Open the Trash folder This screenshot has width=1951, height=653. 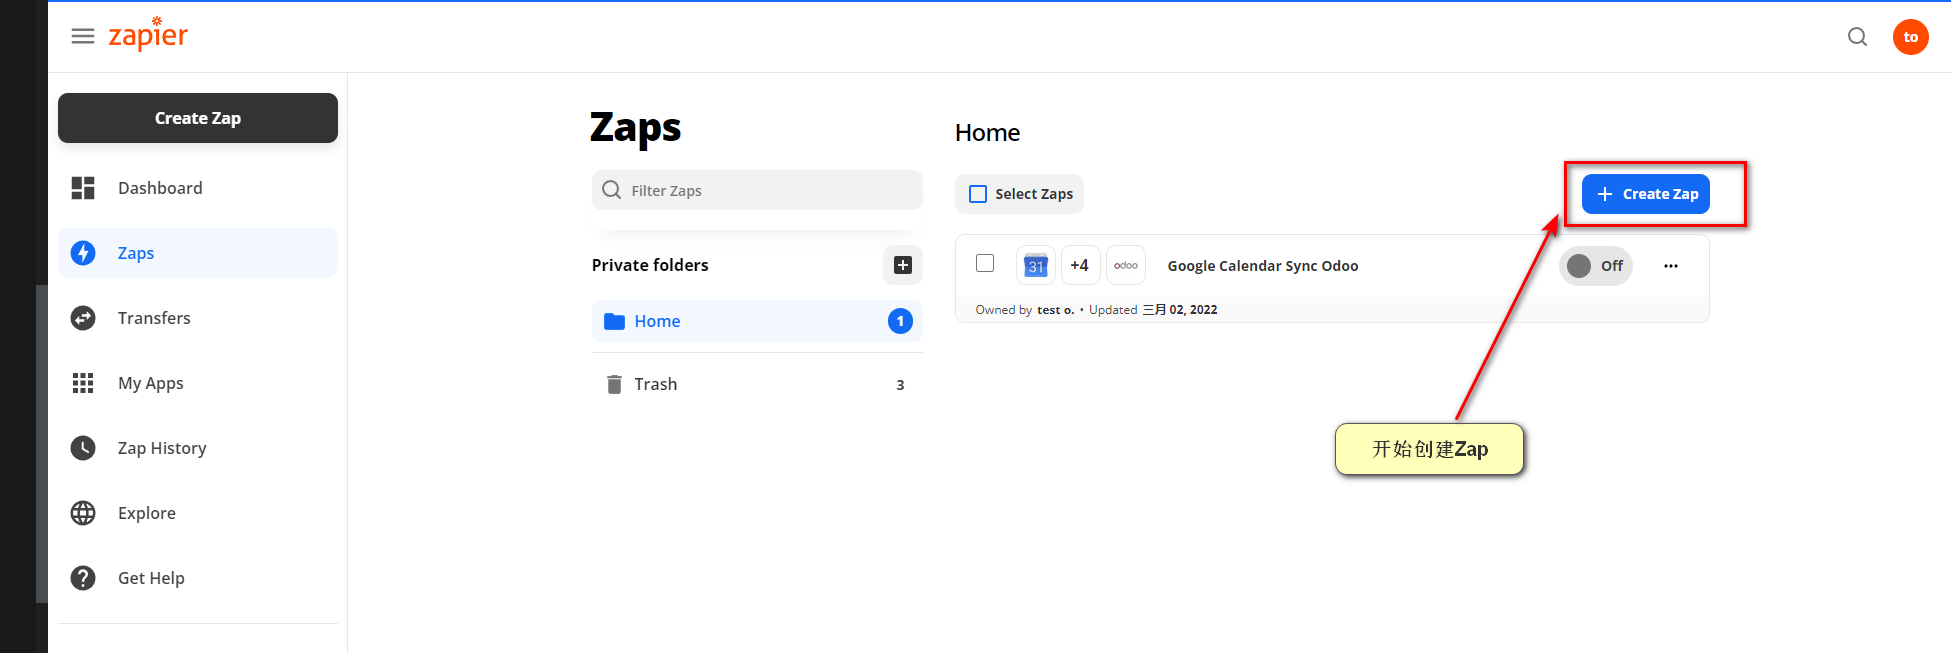(x=757, y=384)
